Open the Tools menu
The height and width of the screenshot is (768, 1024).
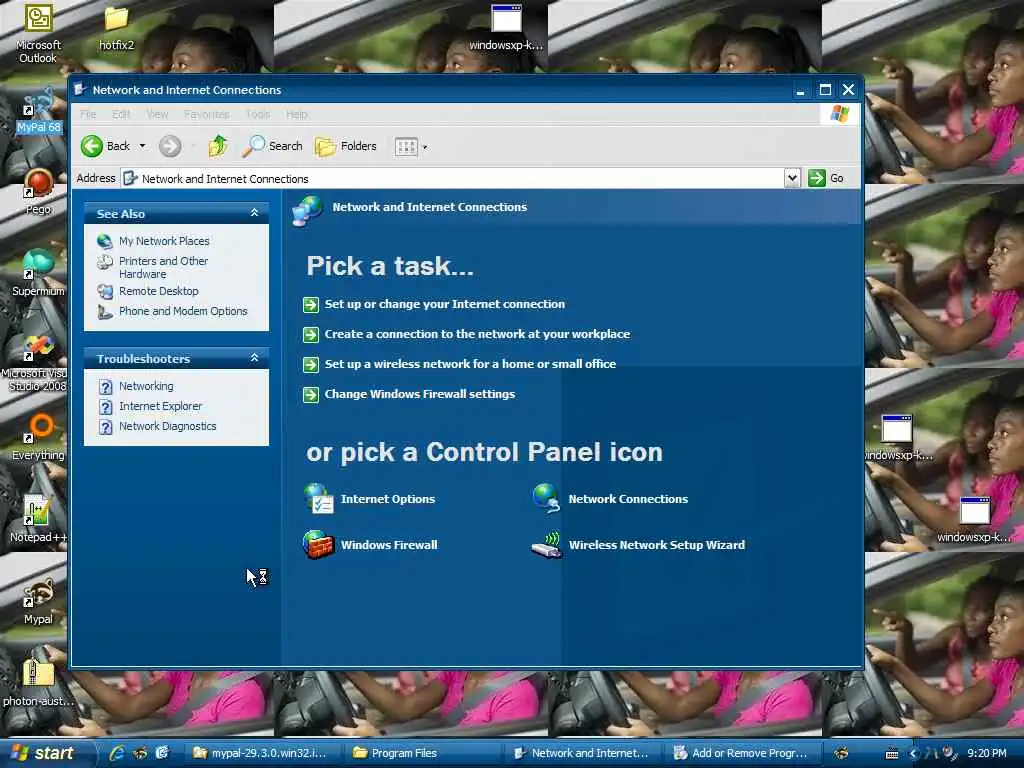click(257, 114)
